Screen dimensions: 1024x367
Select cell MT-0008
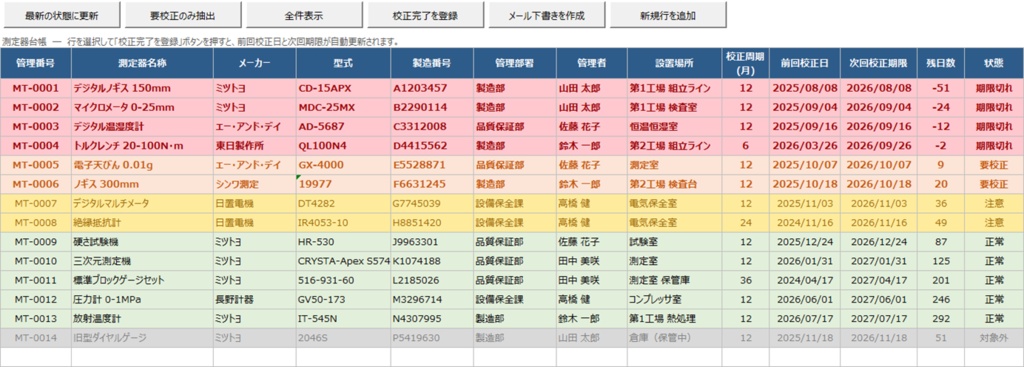click(36, 223)
